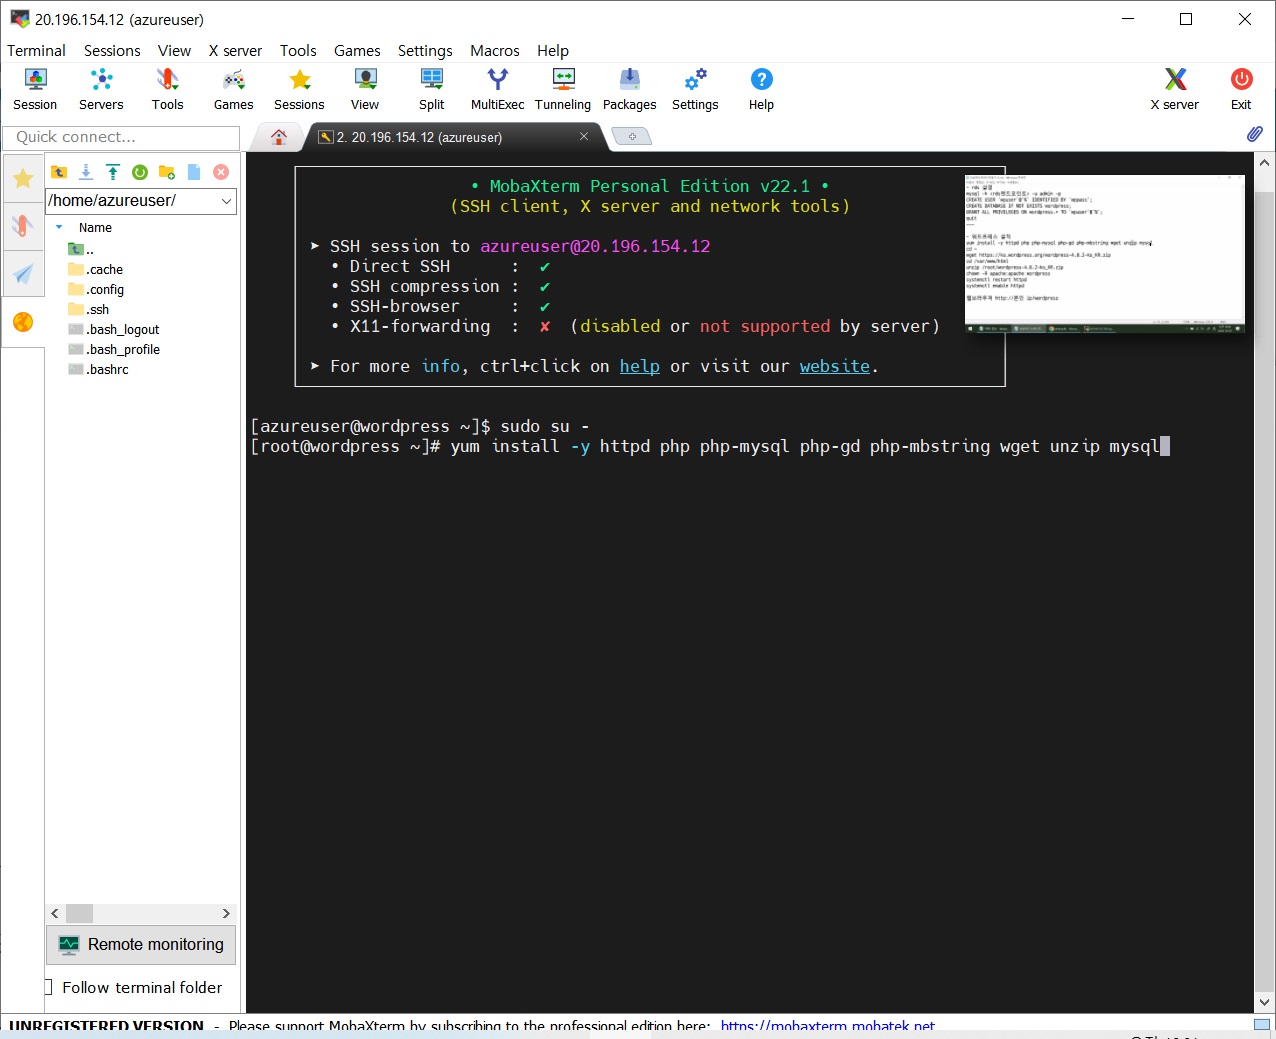
Task: Launch MultiExec from the toolbar
Action: tap(497, 89)
